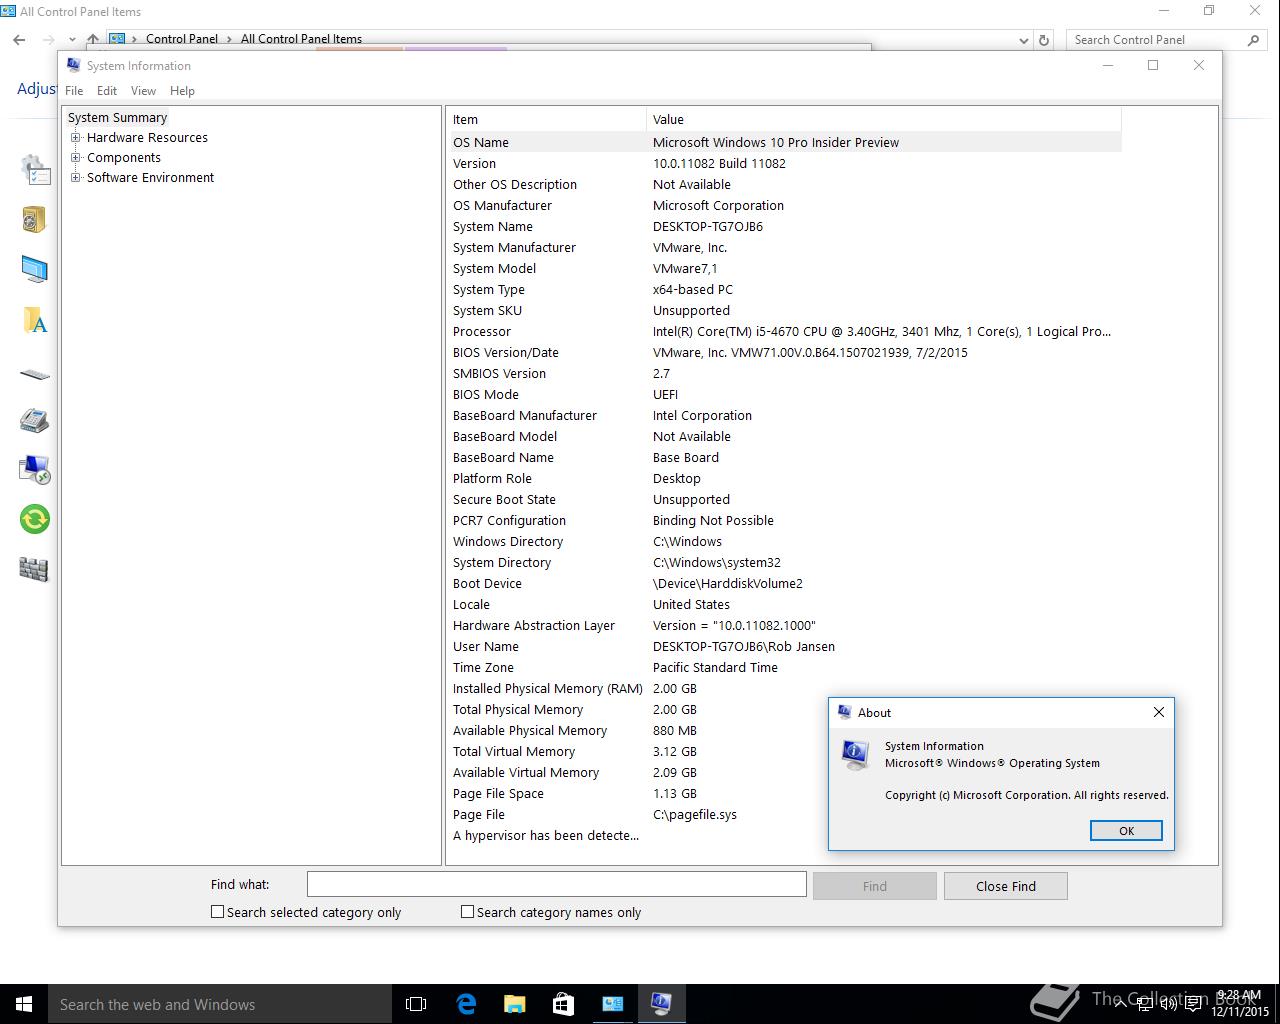Open the green Sync Center icon

coord(35,519)
